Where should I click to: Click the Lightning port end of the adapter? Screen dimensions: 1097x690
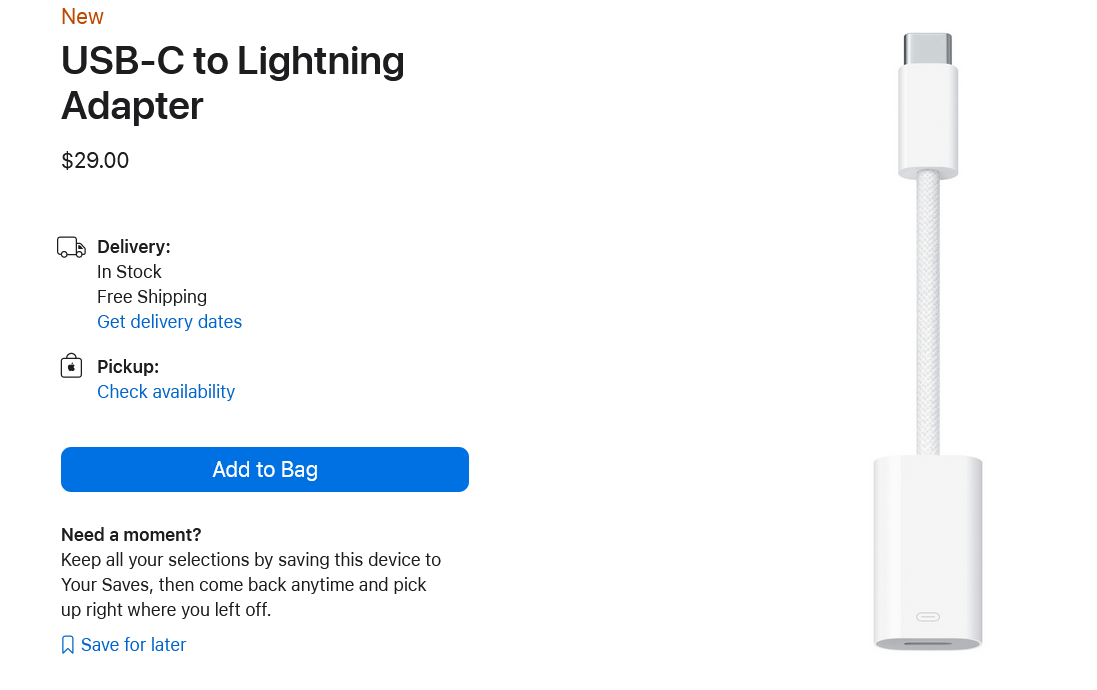(928, 642)
